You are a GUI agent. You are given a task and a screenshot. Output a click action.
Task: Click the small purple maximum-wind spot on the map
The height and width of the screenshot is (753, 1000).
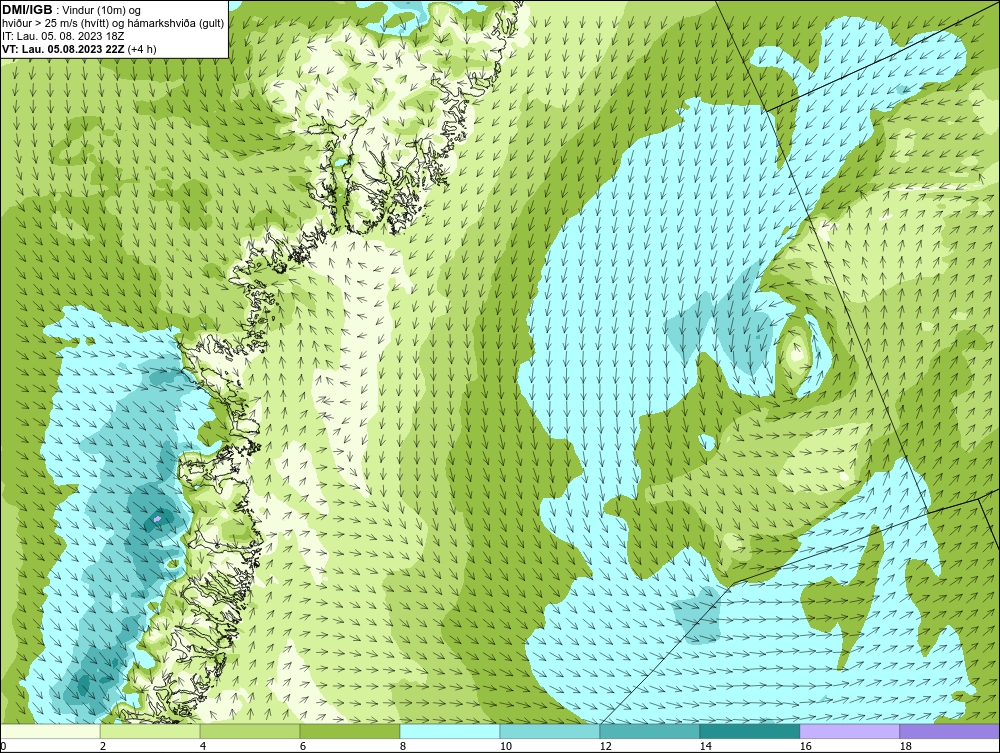tap(157, 520)
